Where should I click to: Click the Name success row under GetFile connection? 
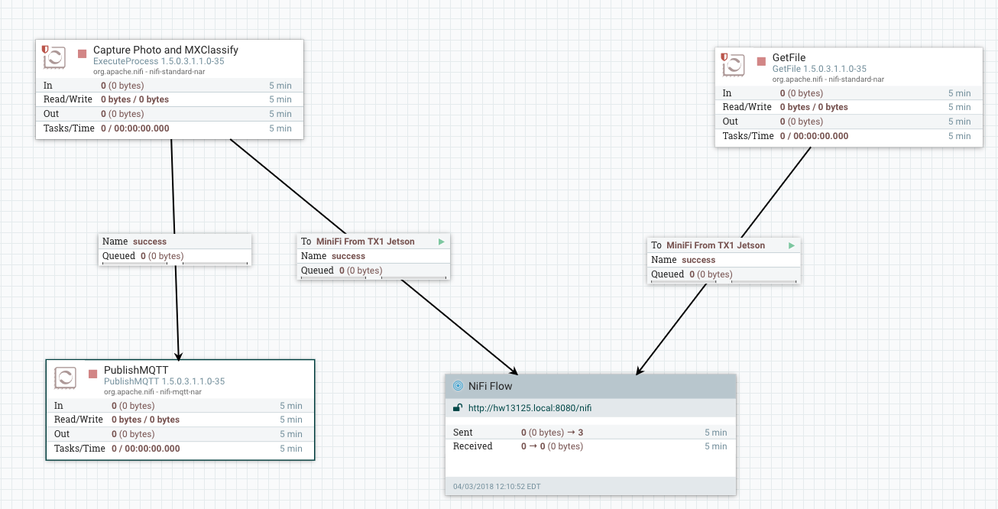point(724,260)
